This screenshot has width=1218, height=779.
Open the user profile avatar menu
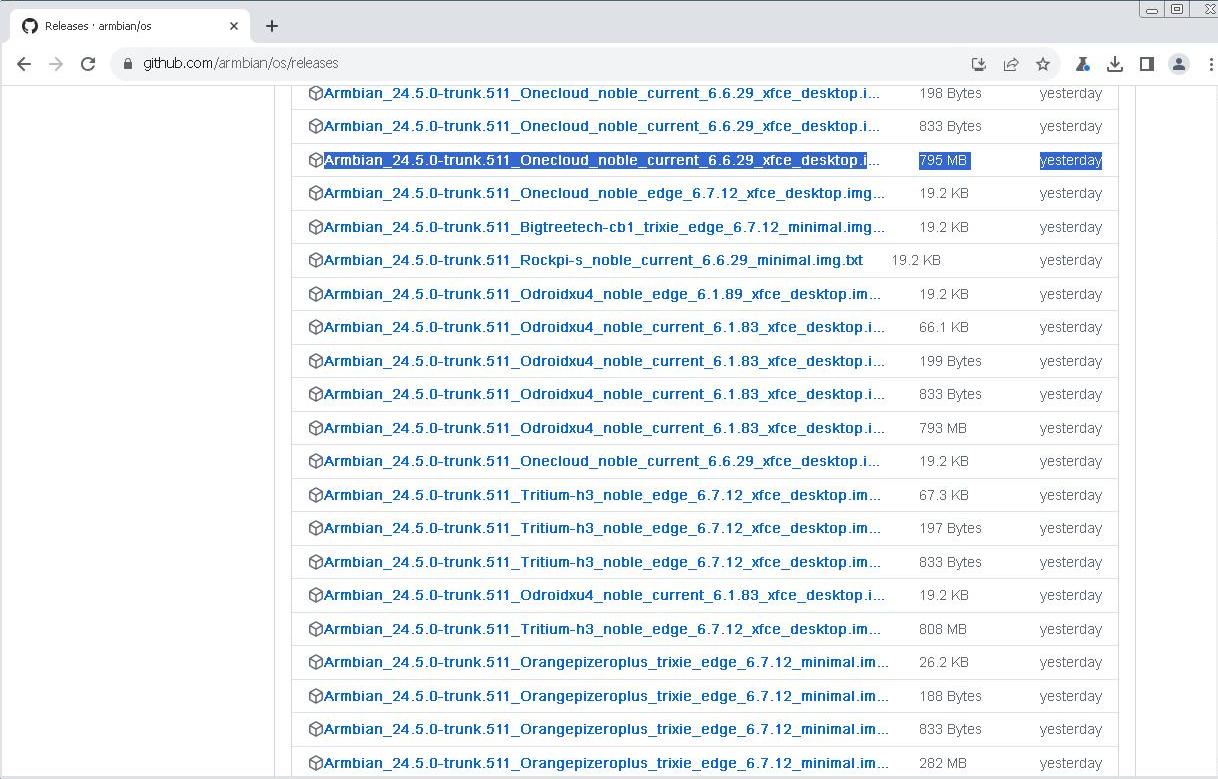coord(1179,64)
